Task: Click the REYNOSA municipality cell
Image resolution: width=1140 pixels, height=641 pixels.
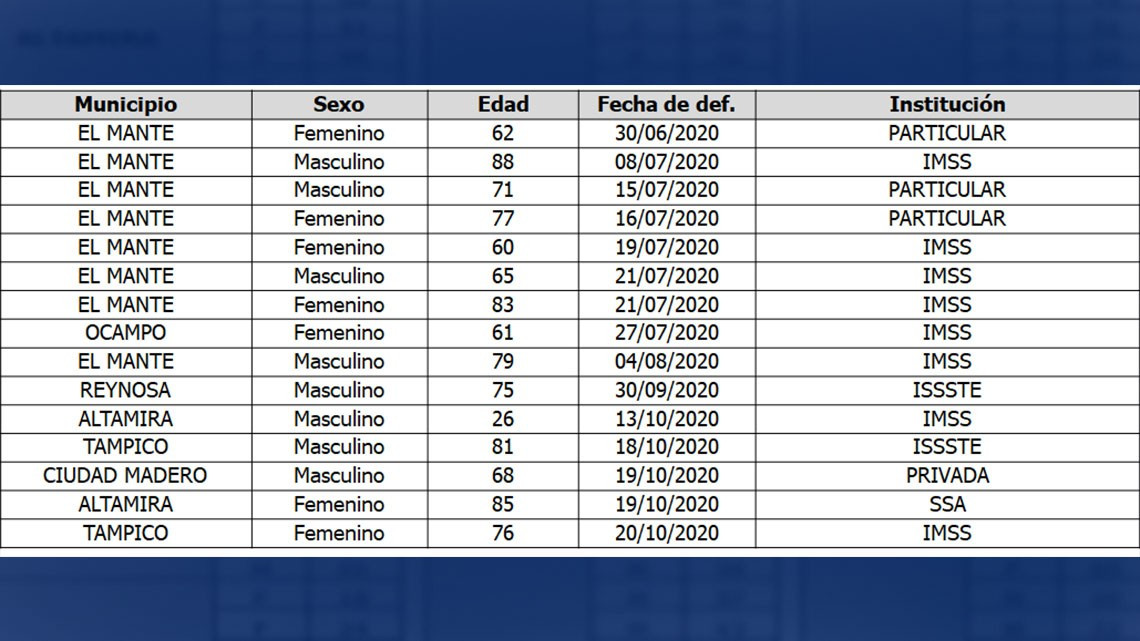Action: (x=126, y=390)
